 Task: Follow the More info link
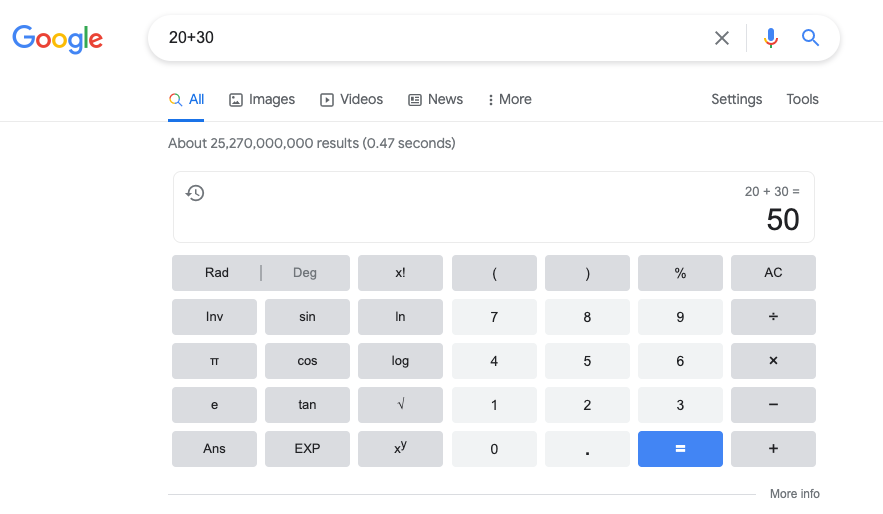point(794,494)
